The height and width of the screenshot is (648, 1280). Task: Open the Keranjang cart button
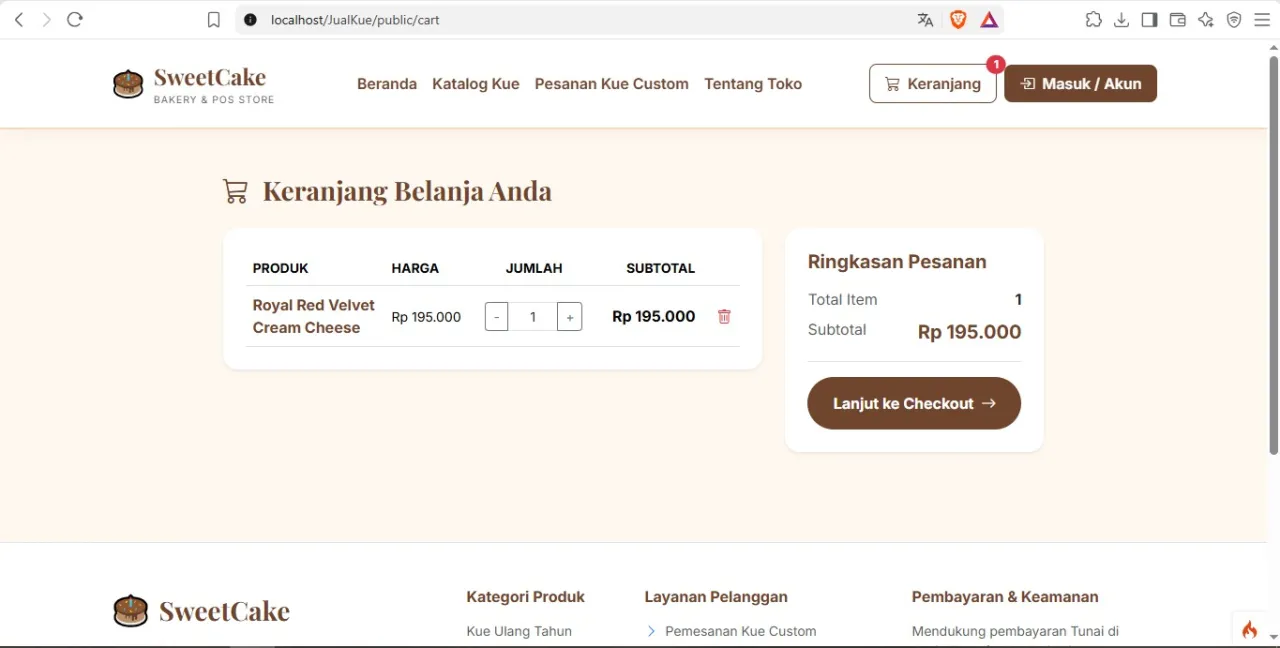pos(933,84)
